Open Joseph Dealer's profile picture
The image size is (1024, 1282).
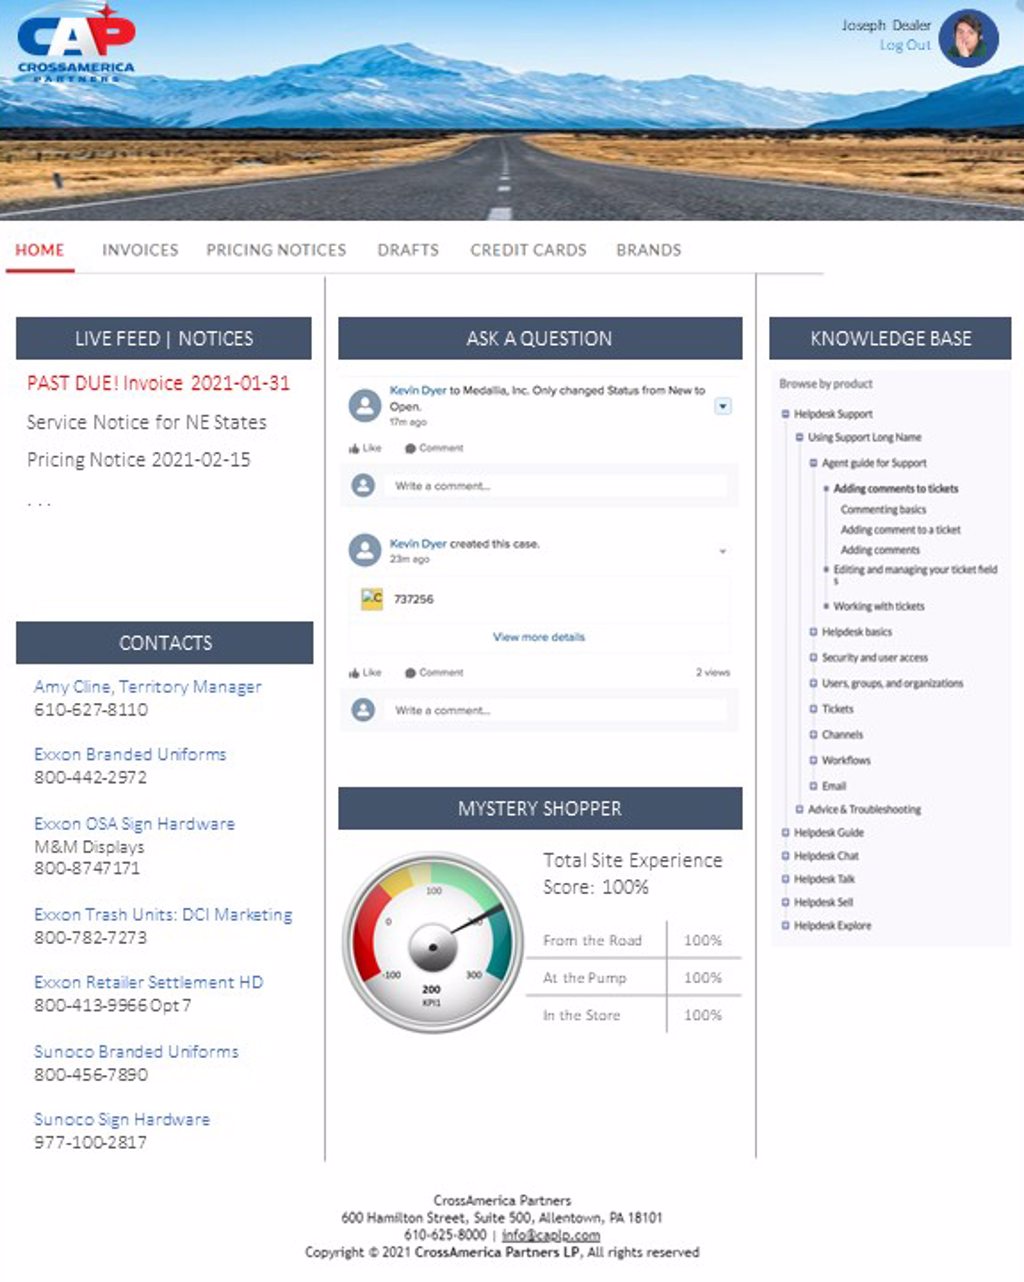[969, 38]
